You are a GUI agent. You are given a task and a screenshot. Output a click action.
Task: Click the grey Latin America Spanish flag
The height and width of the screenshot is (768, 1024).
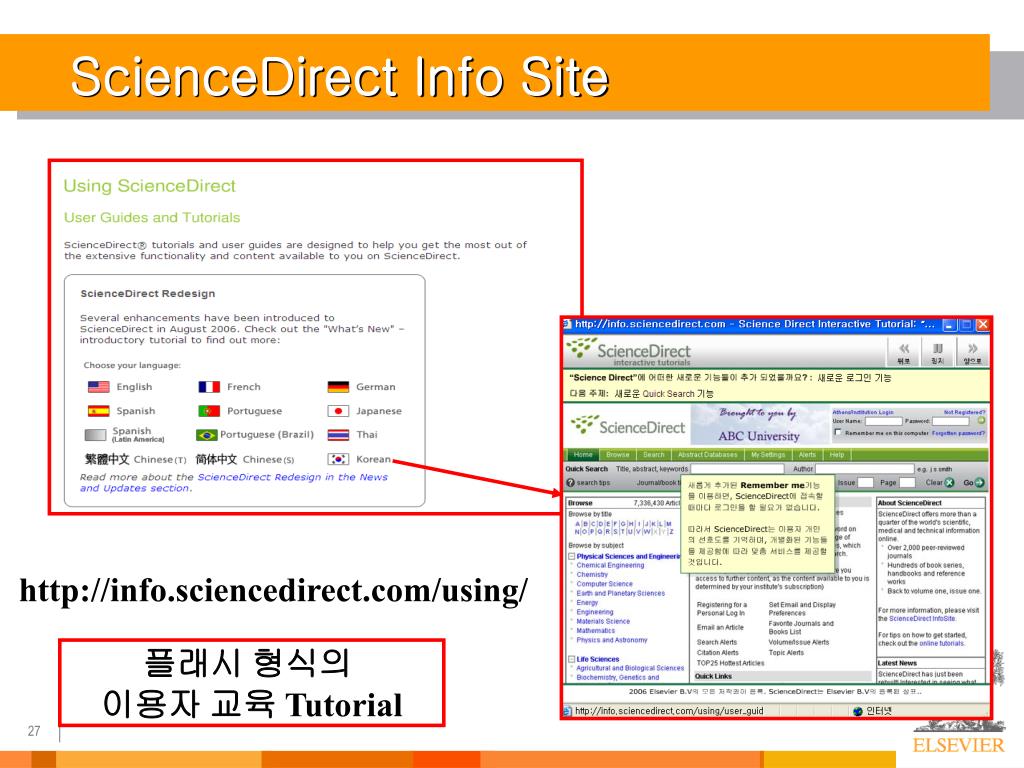[95, 435]
